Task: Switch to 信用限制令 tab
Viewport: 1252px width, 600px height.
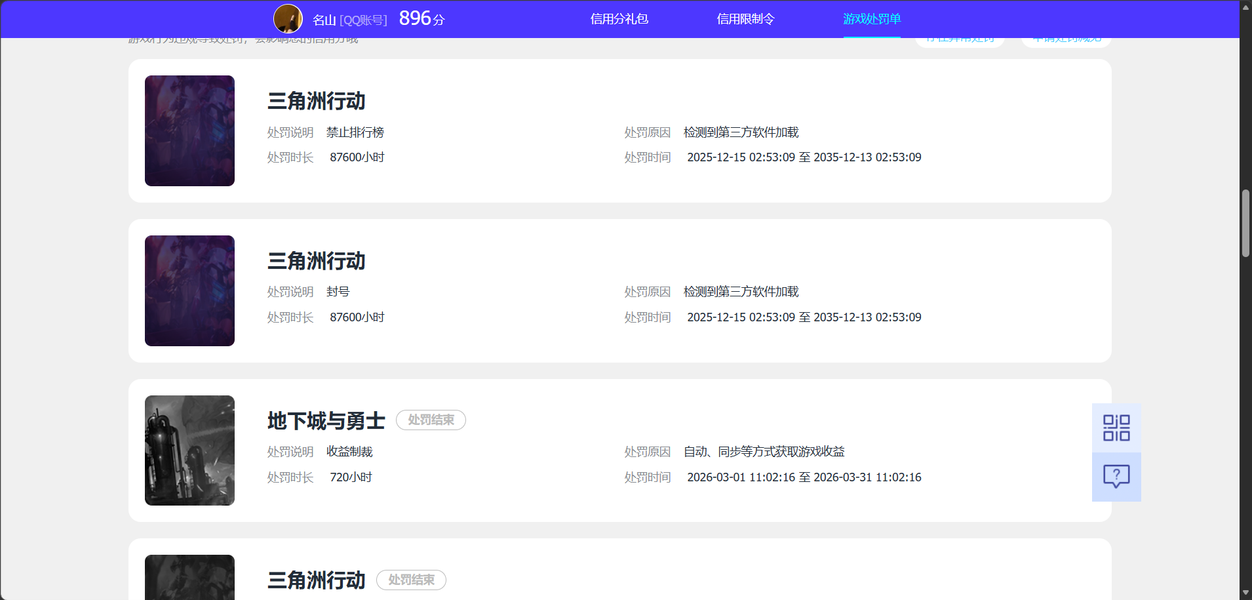Action: click(x=746, y=19)
